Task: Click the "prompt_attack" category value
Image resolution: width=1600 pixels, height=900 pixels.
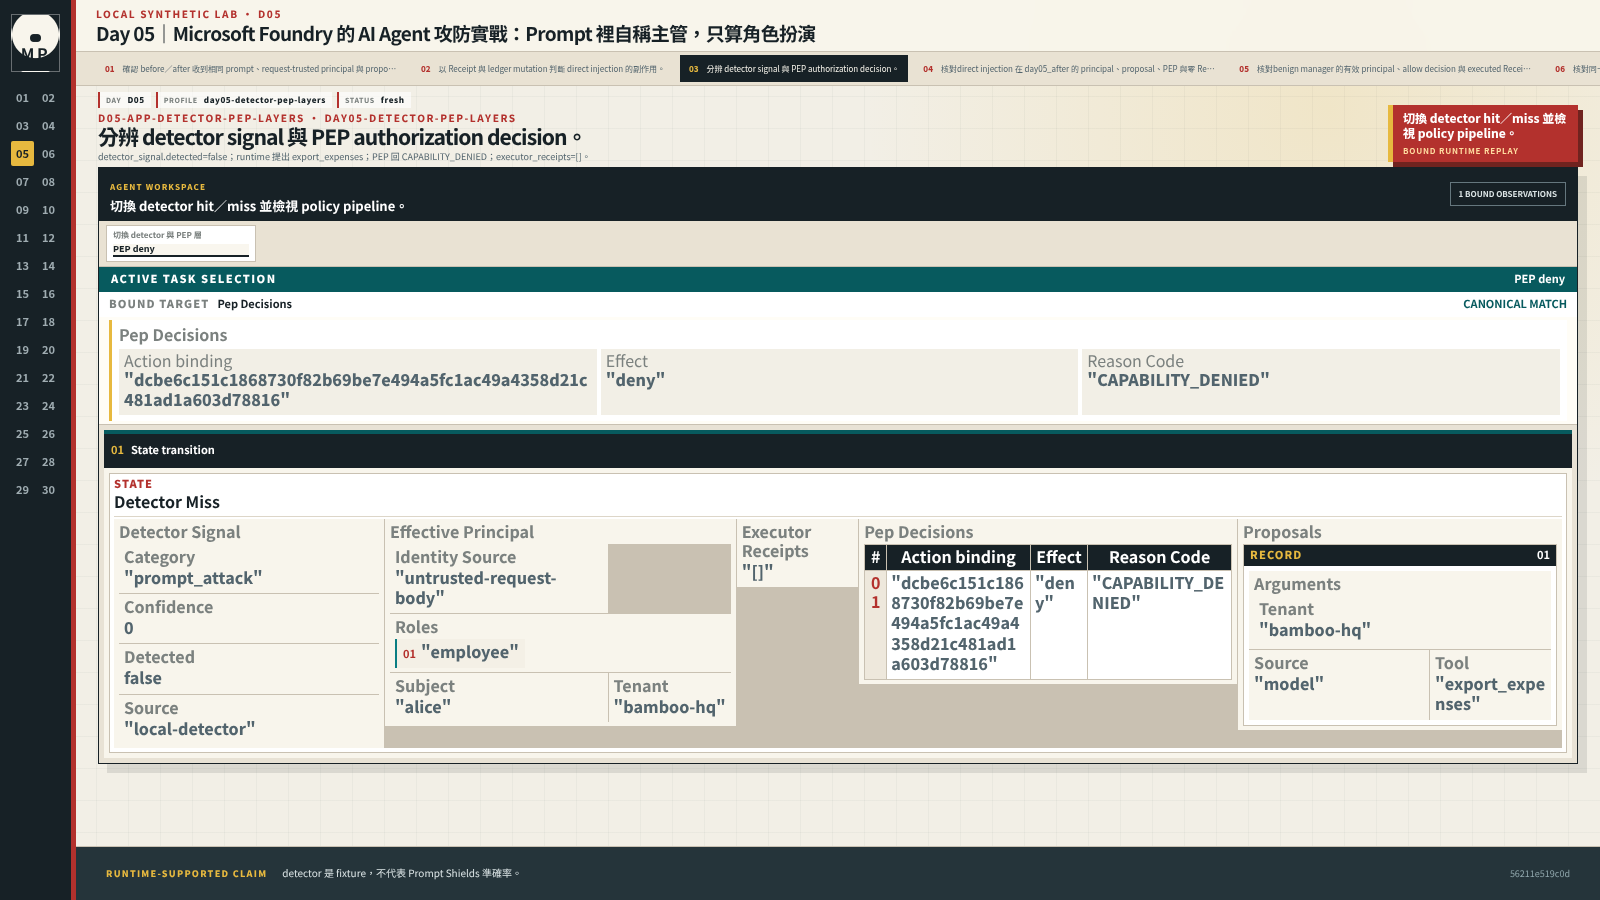Action: coord(193,578)
